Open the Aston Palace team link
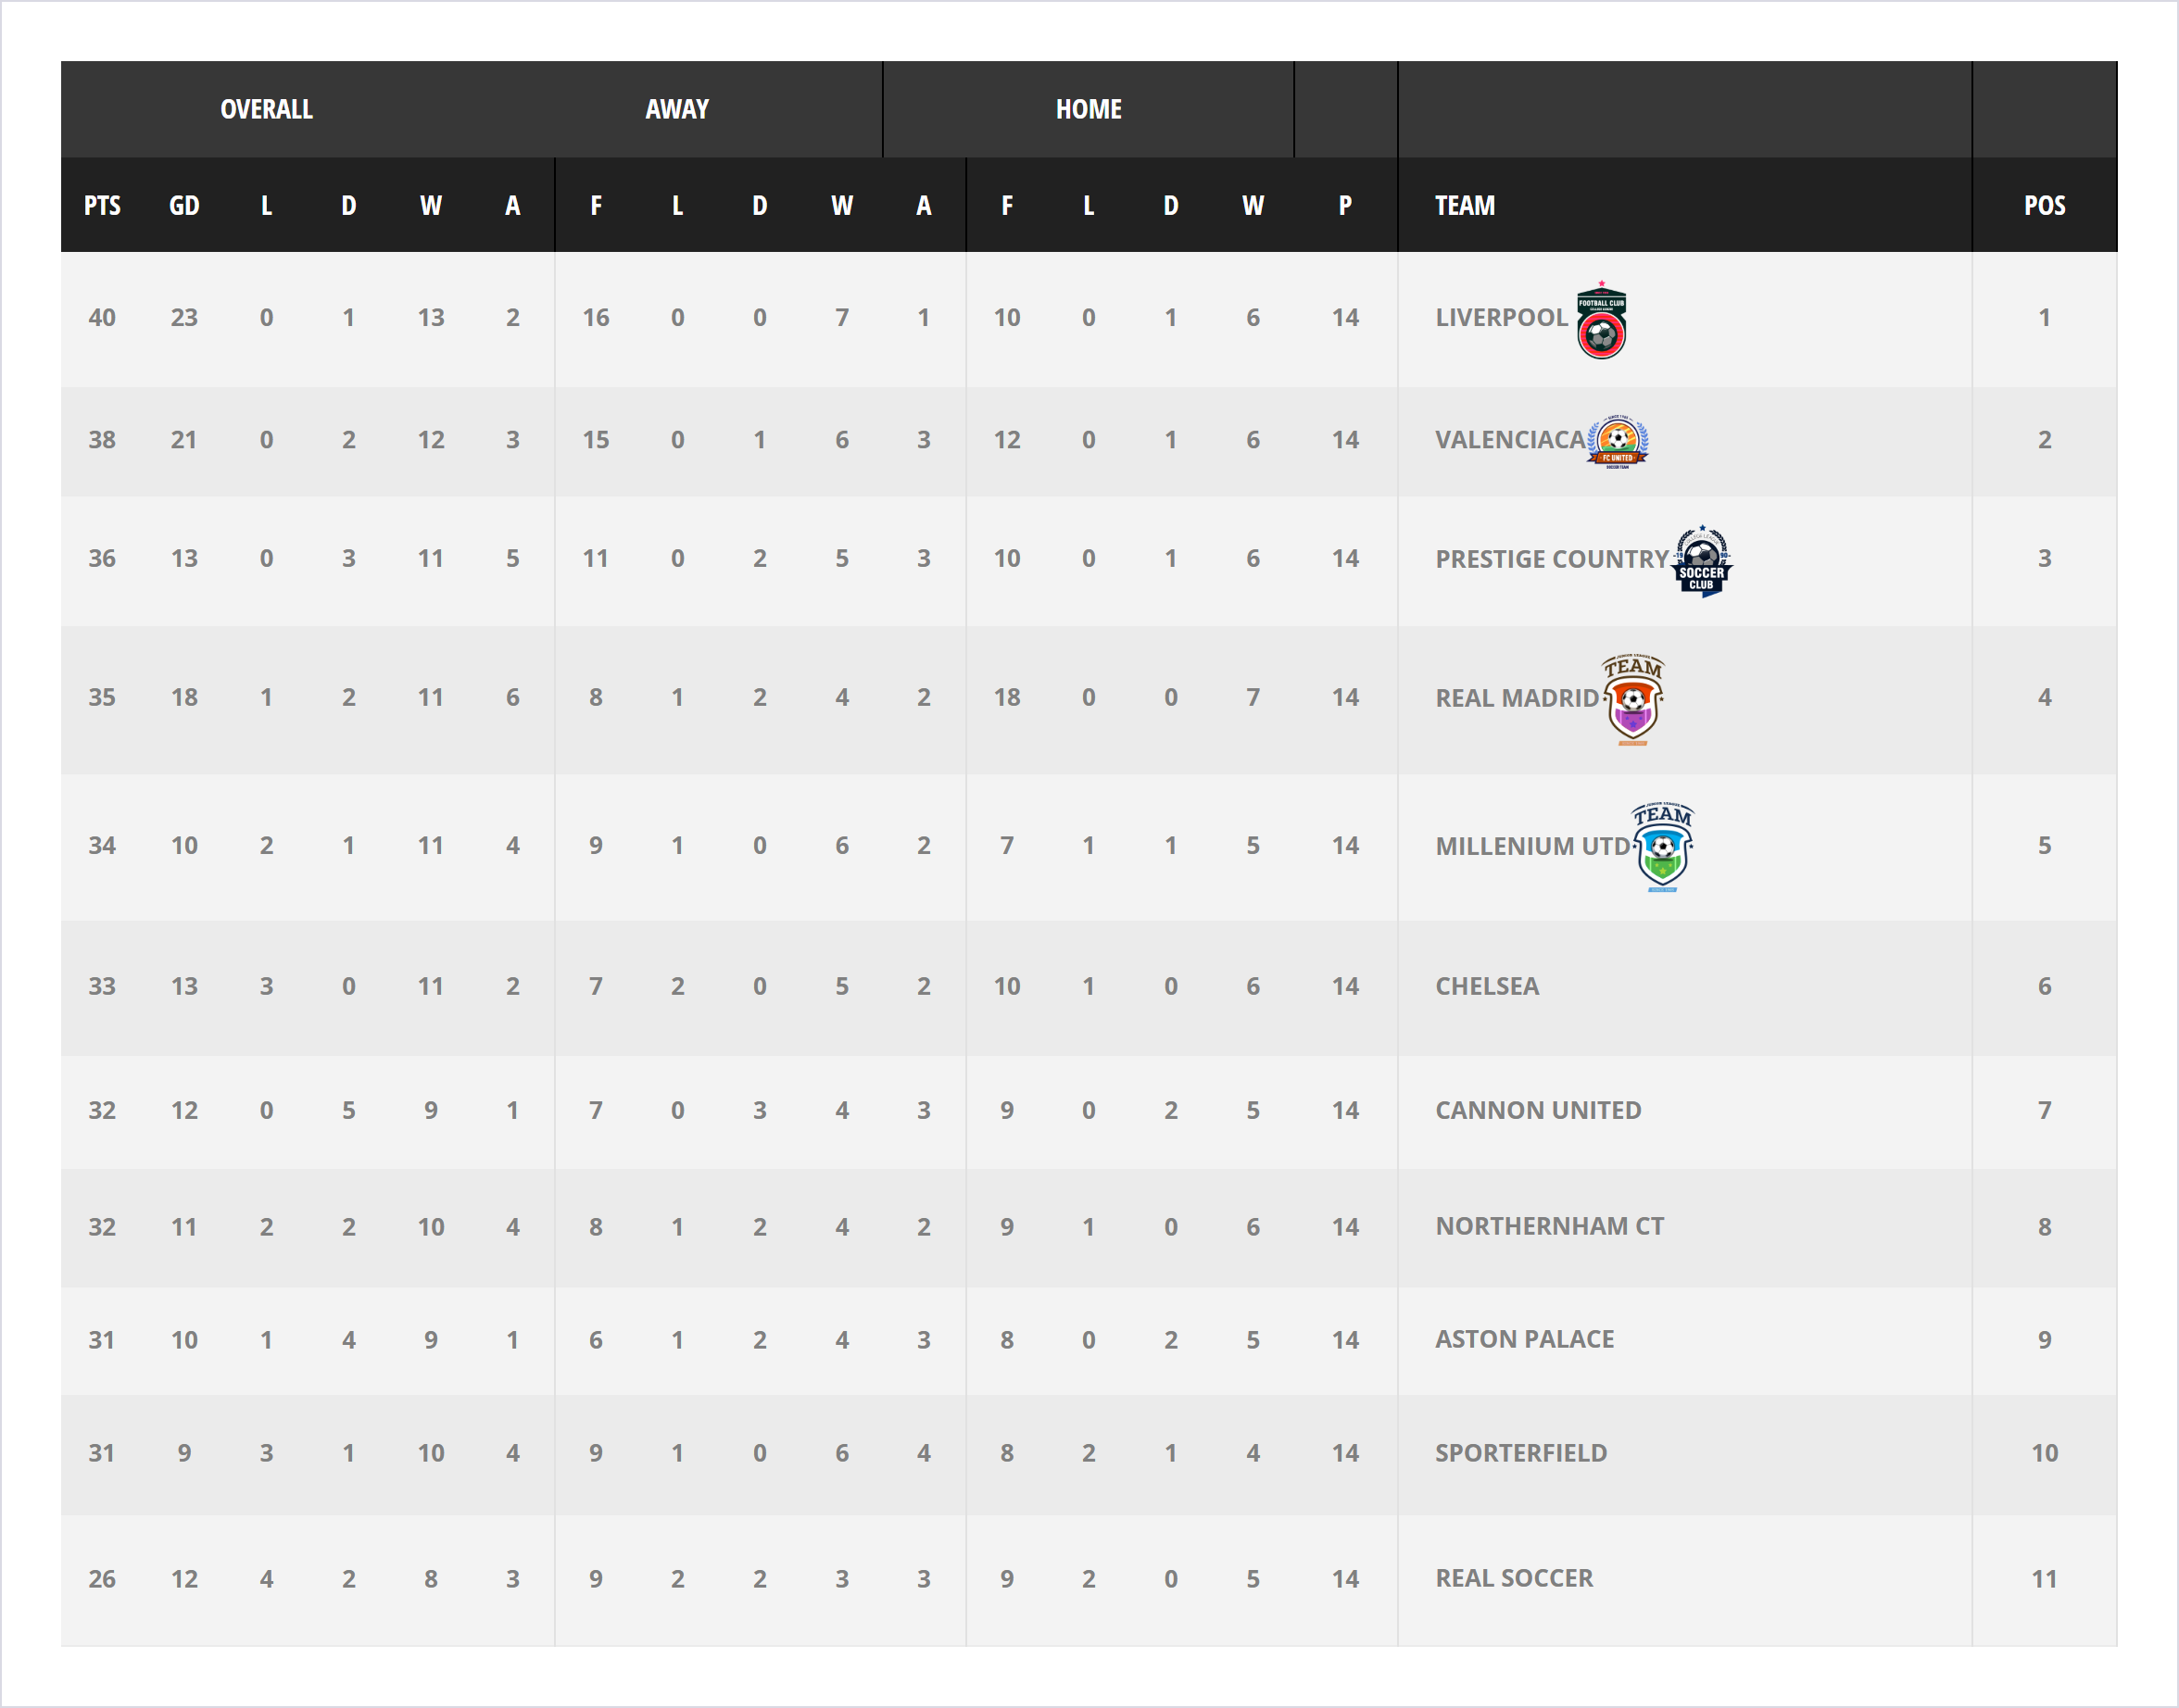The width and height of the screenshot is (2179, 1708). click(1524, 1339)
